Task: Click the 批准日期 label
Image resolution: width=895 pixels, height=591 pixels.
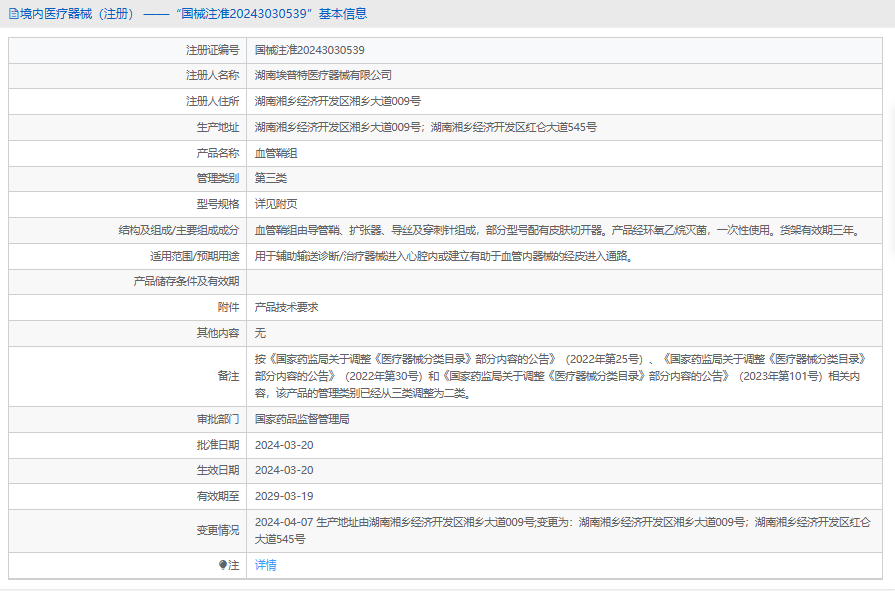Action: click(x=218, y=445)
